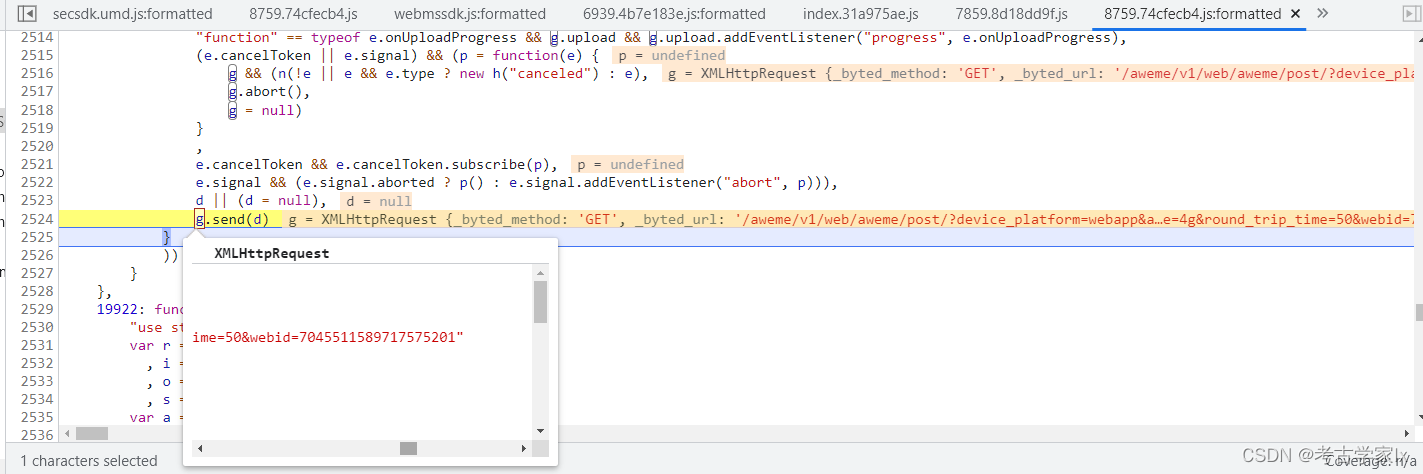1423x474 pixels.
Task: Set a breakpoint on line 2514
Action: pos(37,37)
